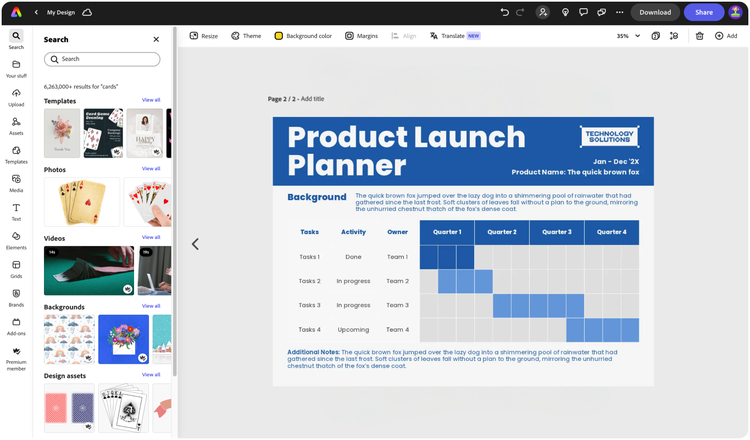
Task: Redo the last action
Action: click(x=520, y=12)
